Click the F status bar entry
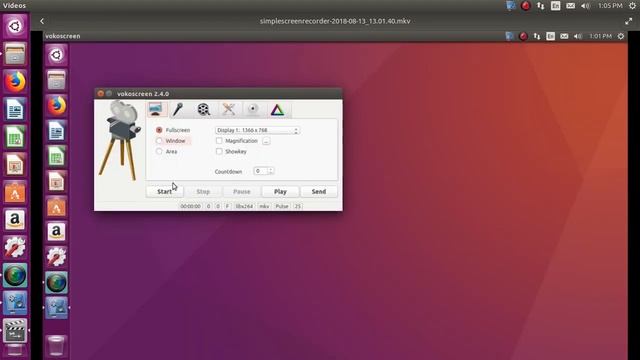 (x=227, y=207)
